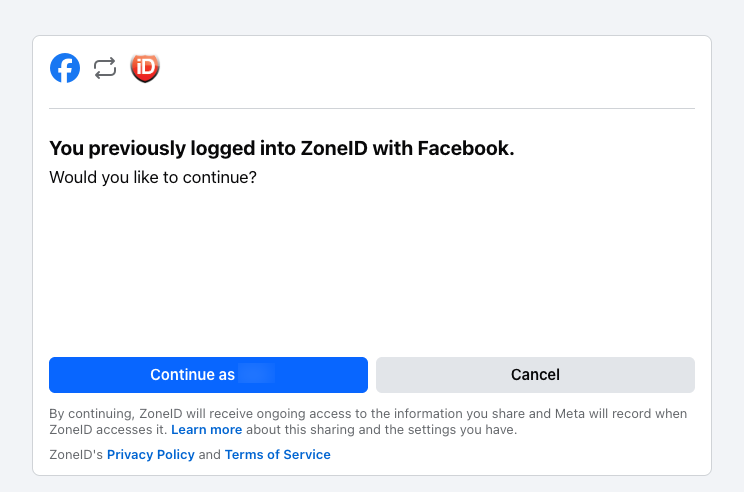This screenshot has width=744, height=492.
Task: Click the word ZoneID in the bold heading
Action: click(338, 149)
